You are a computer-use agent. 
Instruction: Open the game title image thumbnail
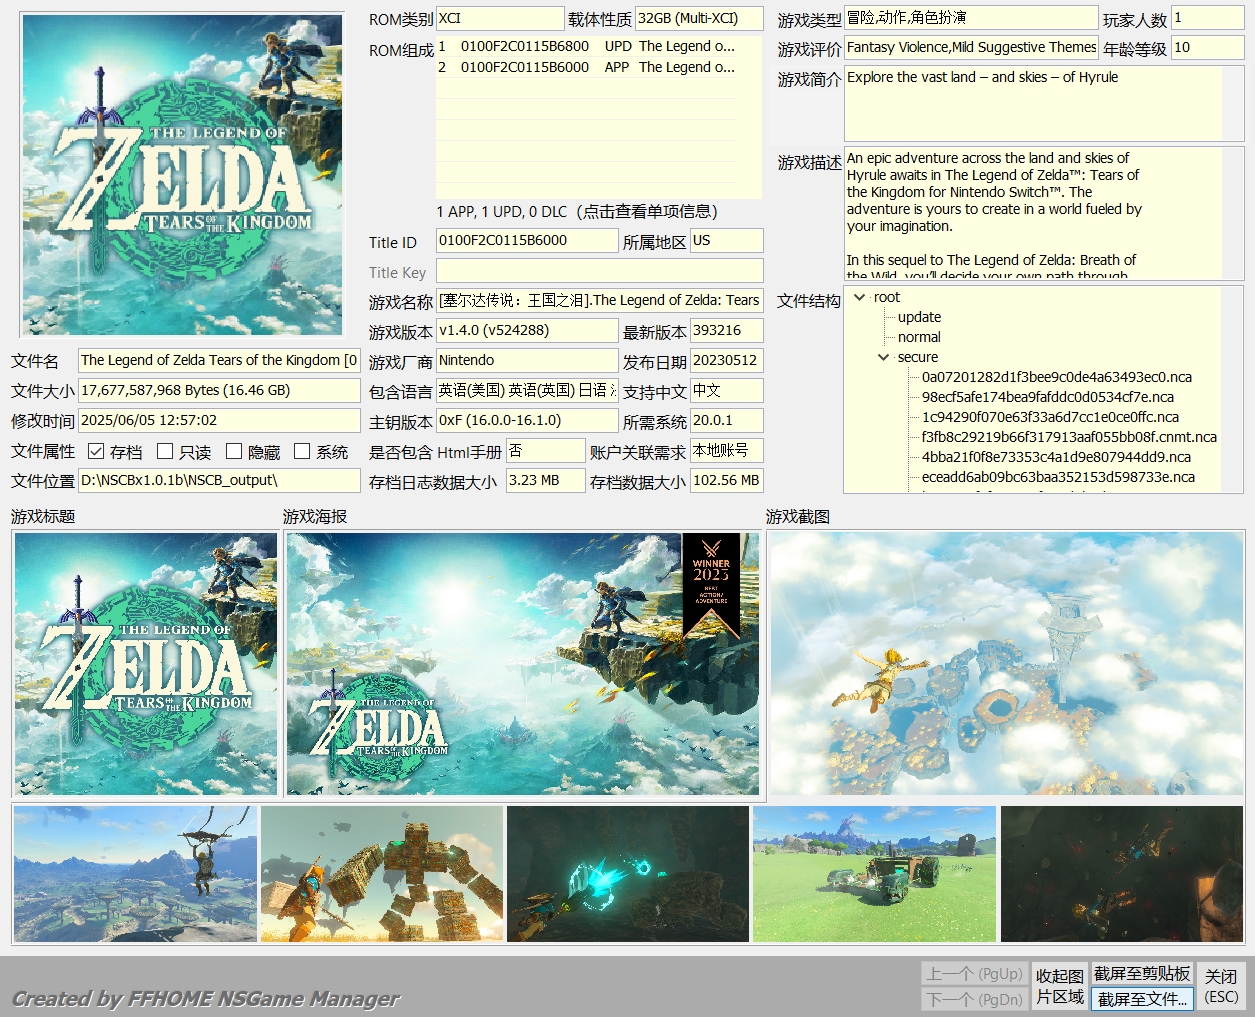pos(146,664)
